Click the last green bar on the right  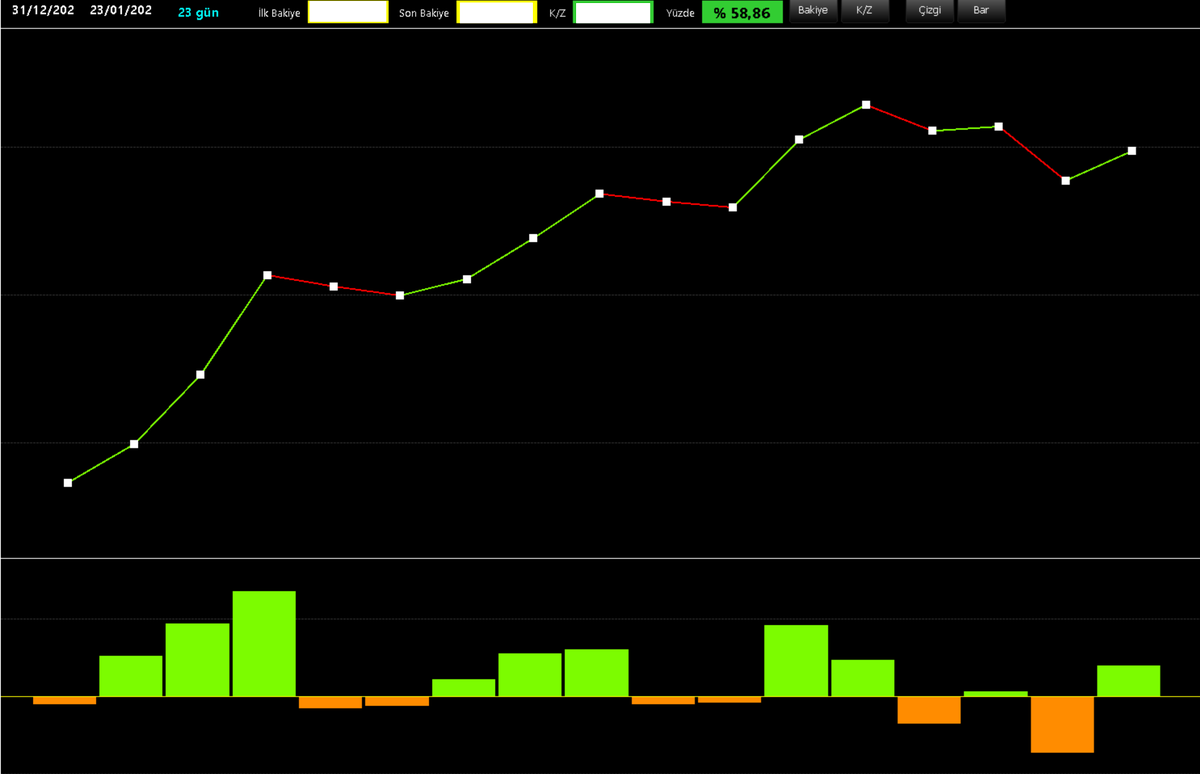tap(1129, 680)
